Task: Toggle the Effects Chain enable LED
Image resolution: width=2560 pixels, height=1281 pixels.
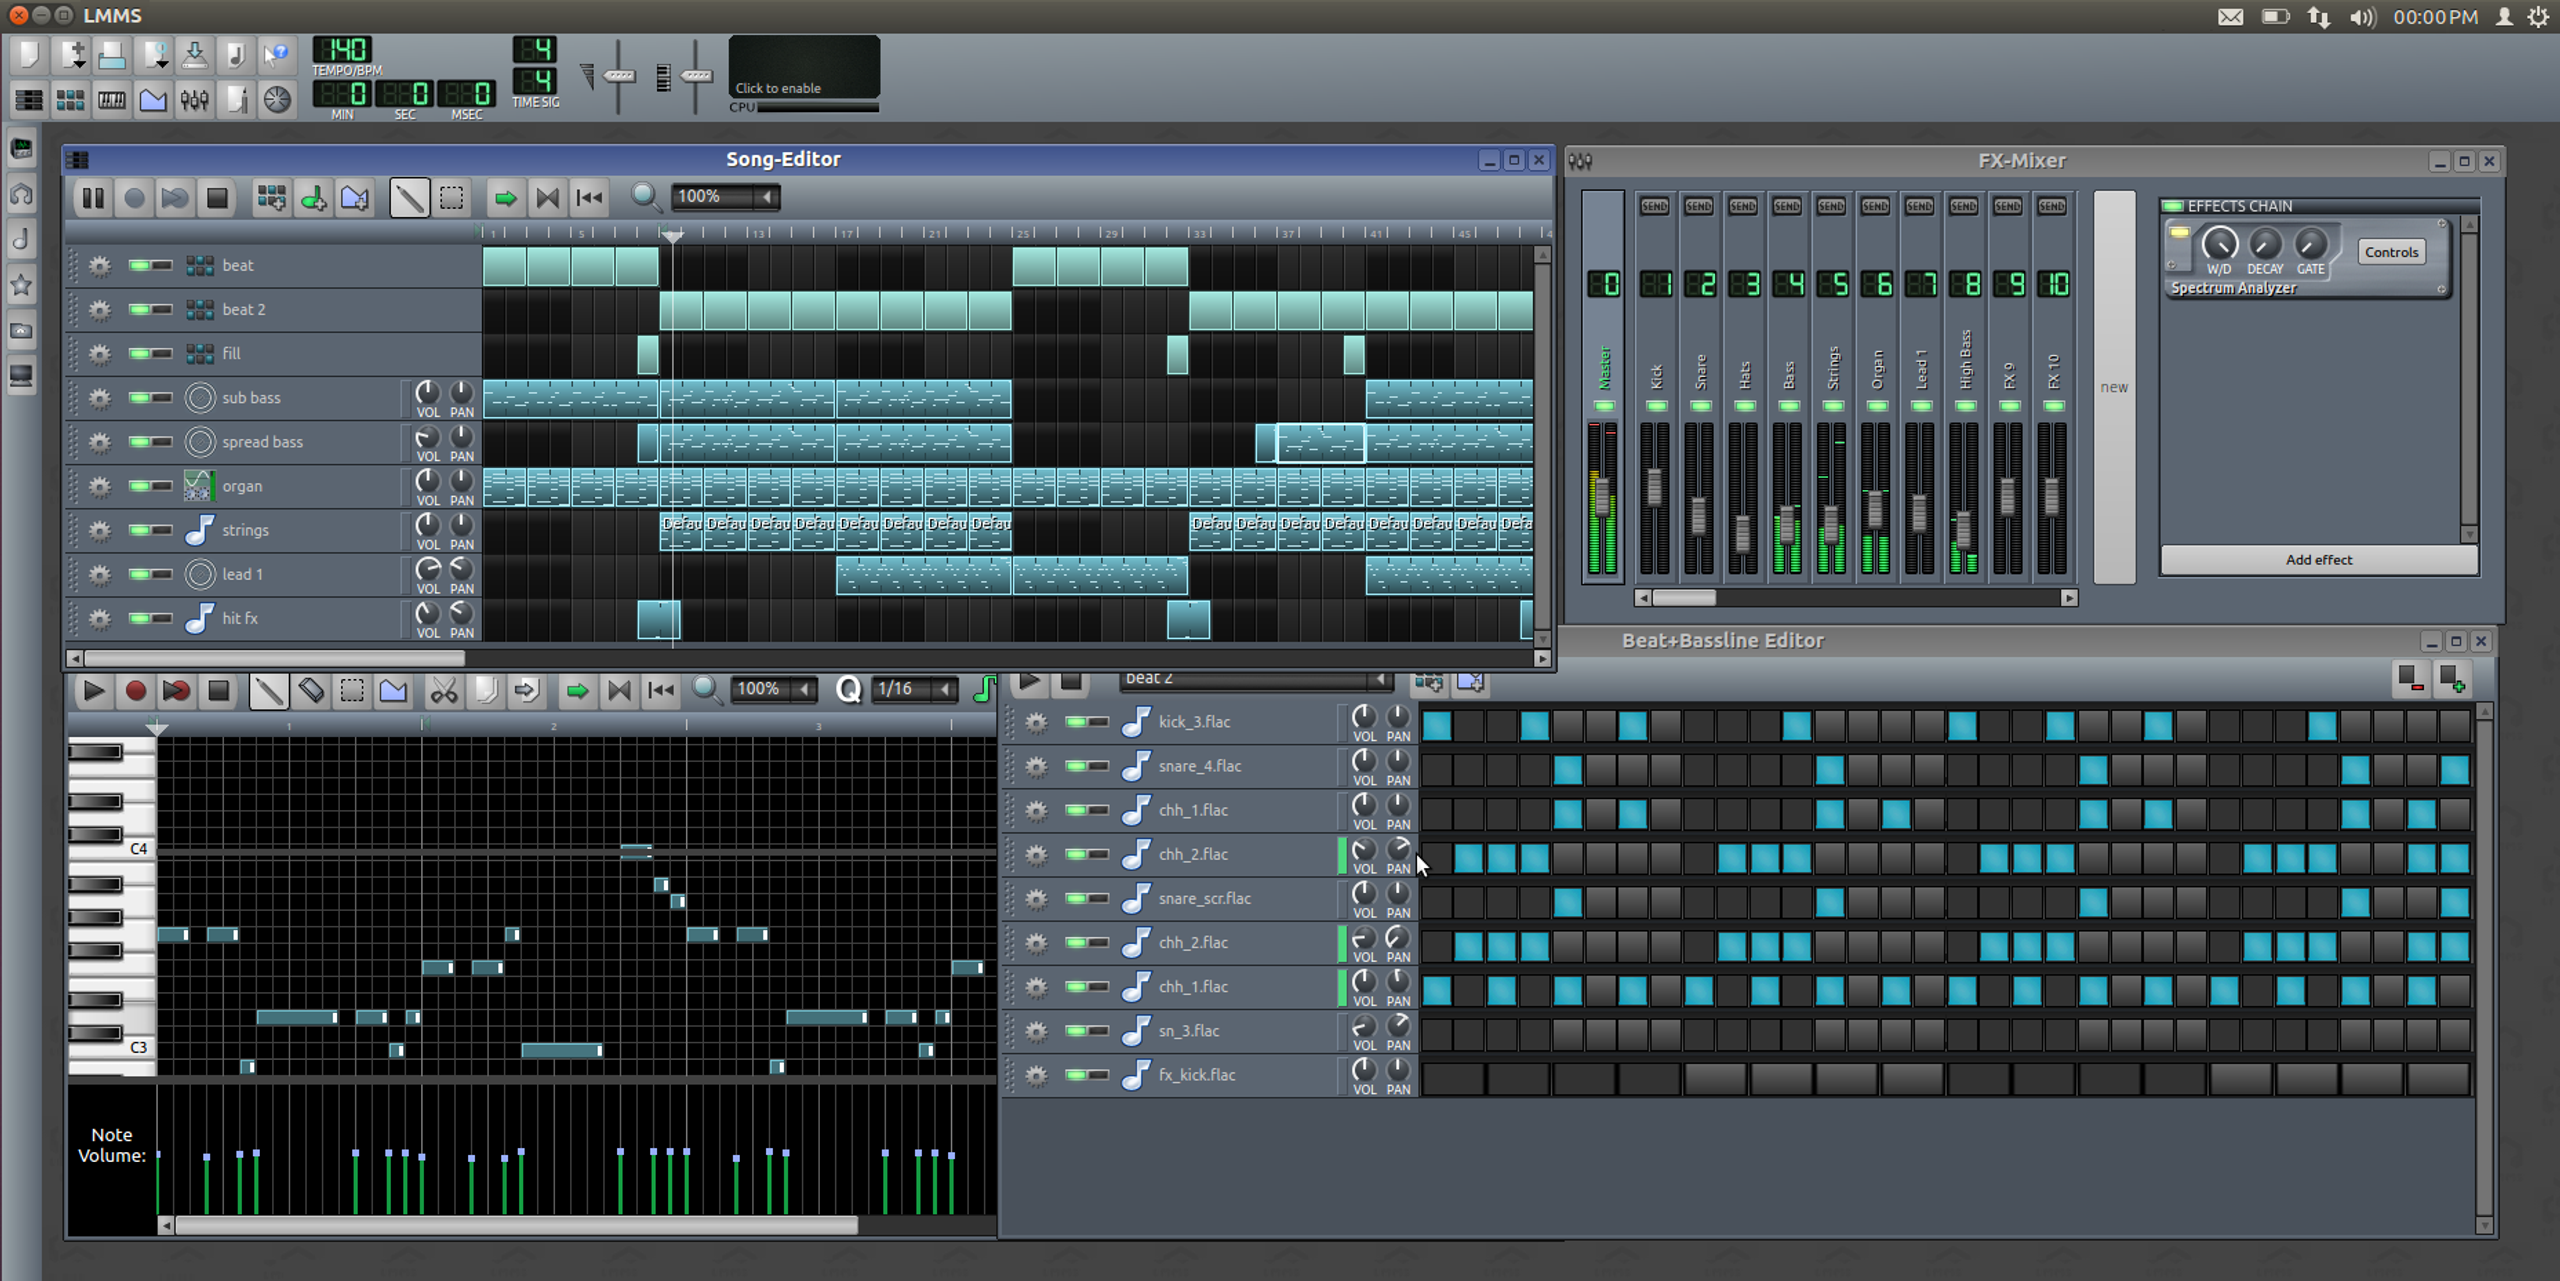Action: click(2172, 205)
